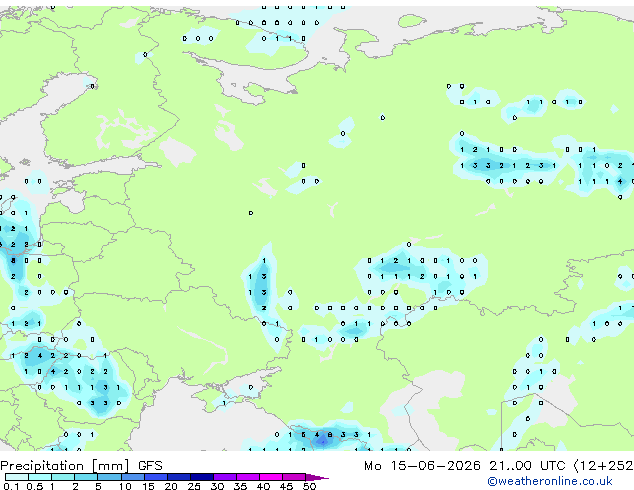634x490 pixels.
Task: Click the '50' legend scale label
Action: (x=309, y=486)
